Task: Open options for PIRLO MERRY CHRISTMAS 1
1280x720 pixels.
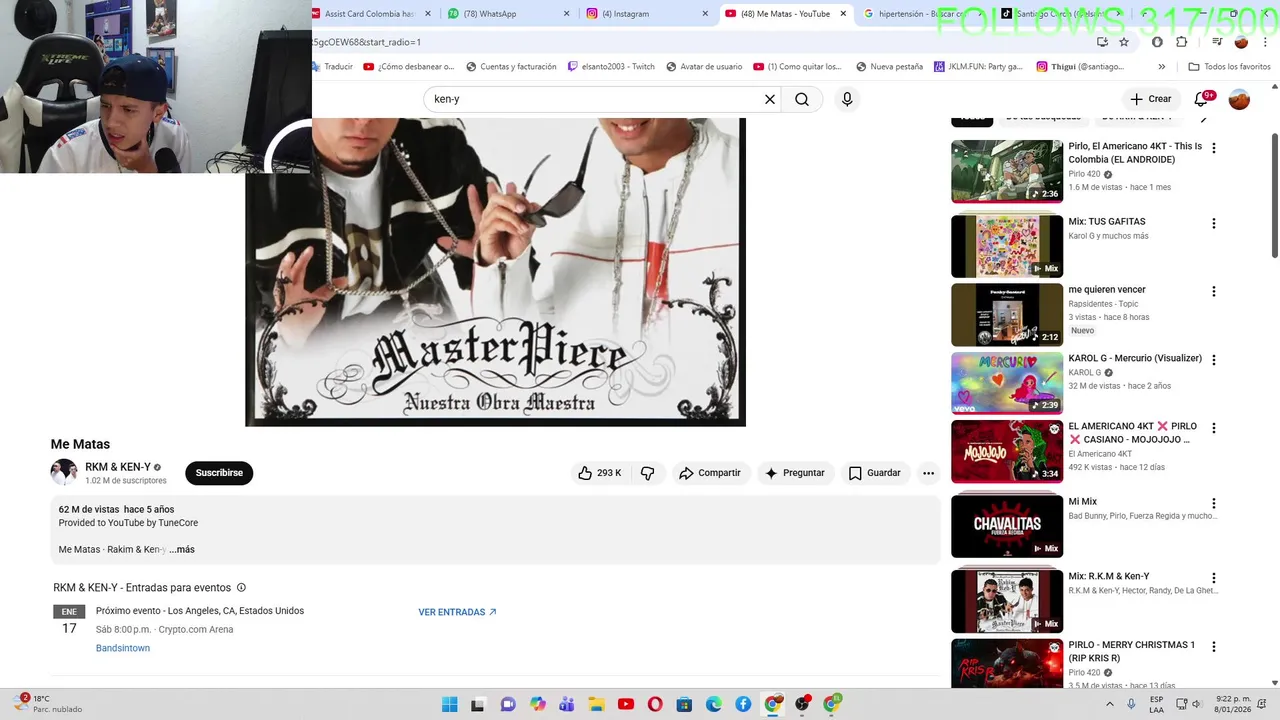Action: [1214, 647]
